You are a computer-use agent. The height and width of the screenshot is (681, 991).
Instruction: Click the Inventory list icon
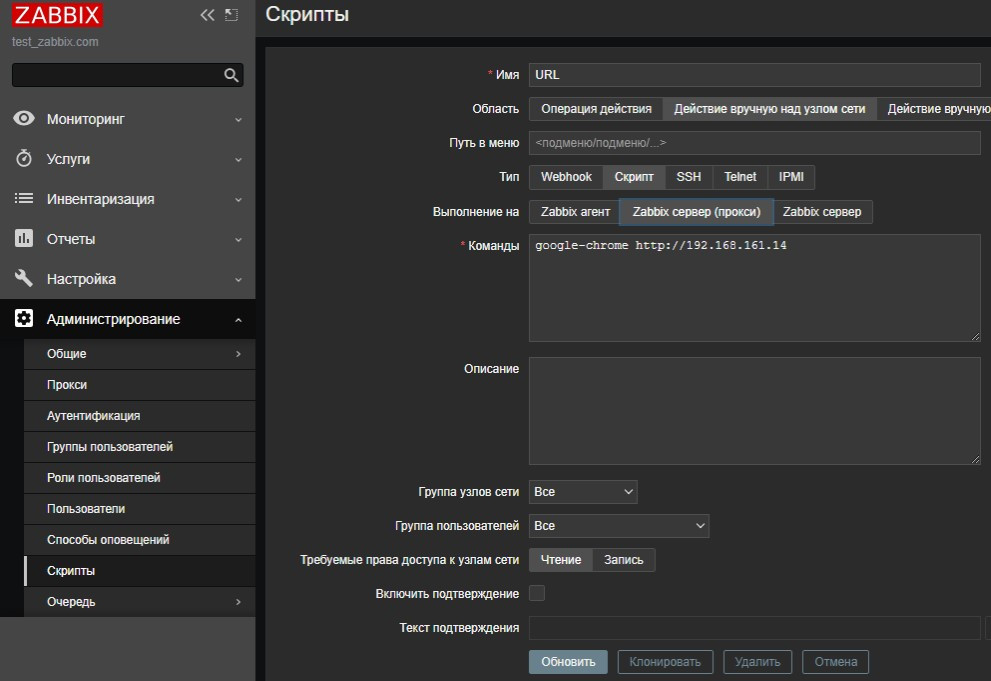tap(24, 199)
